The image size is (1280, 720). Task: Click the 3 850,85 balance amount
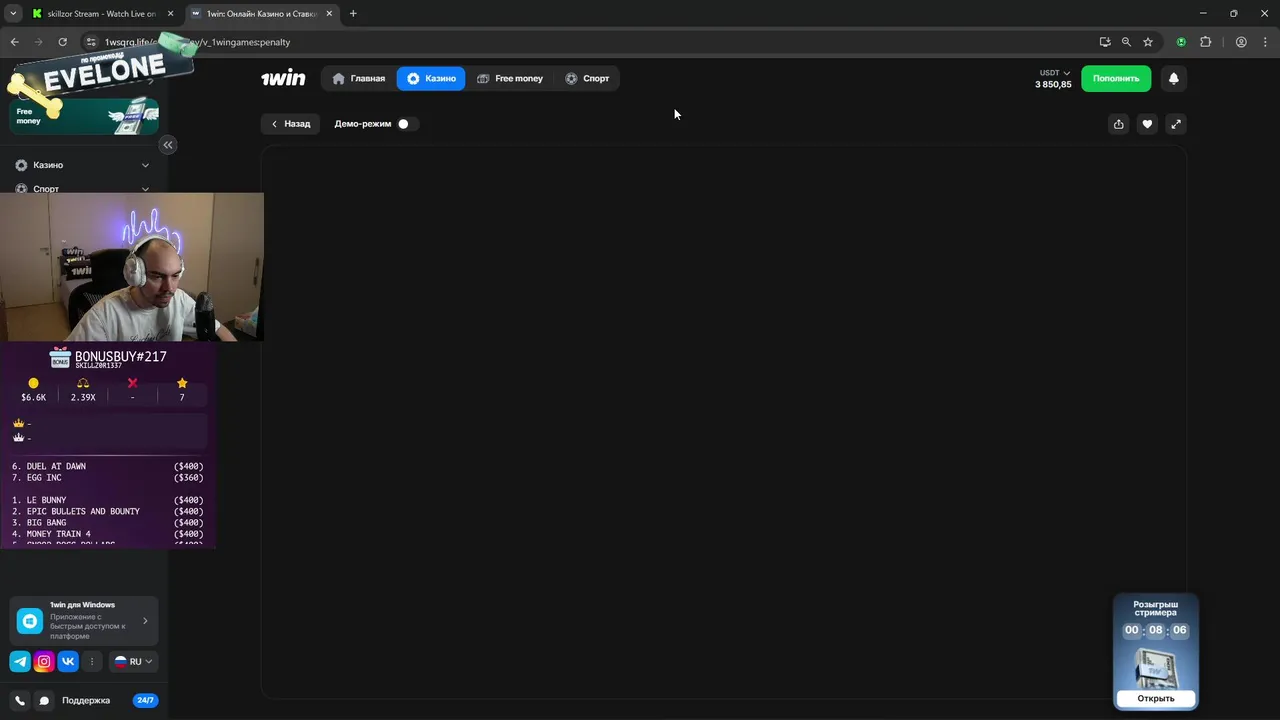click(x=1053, y=85)
